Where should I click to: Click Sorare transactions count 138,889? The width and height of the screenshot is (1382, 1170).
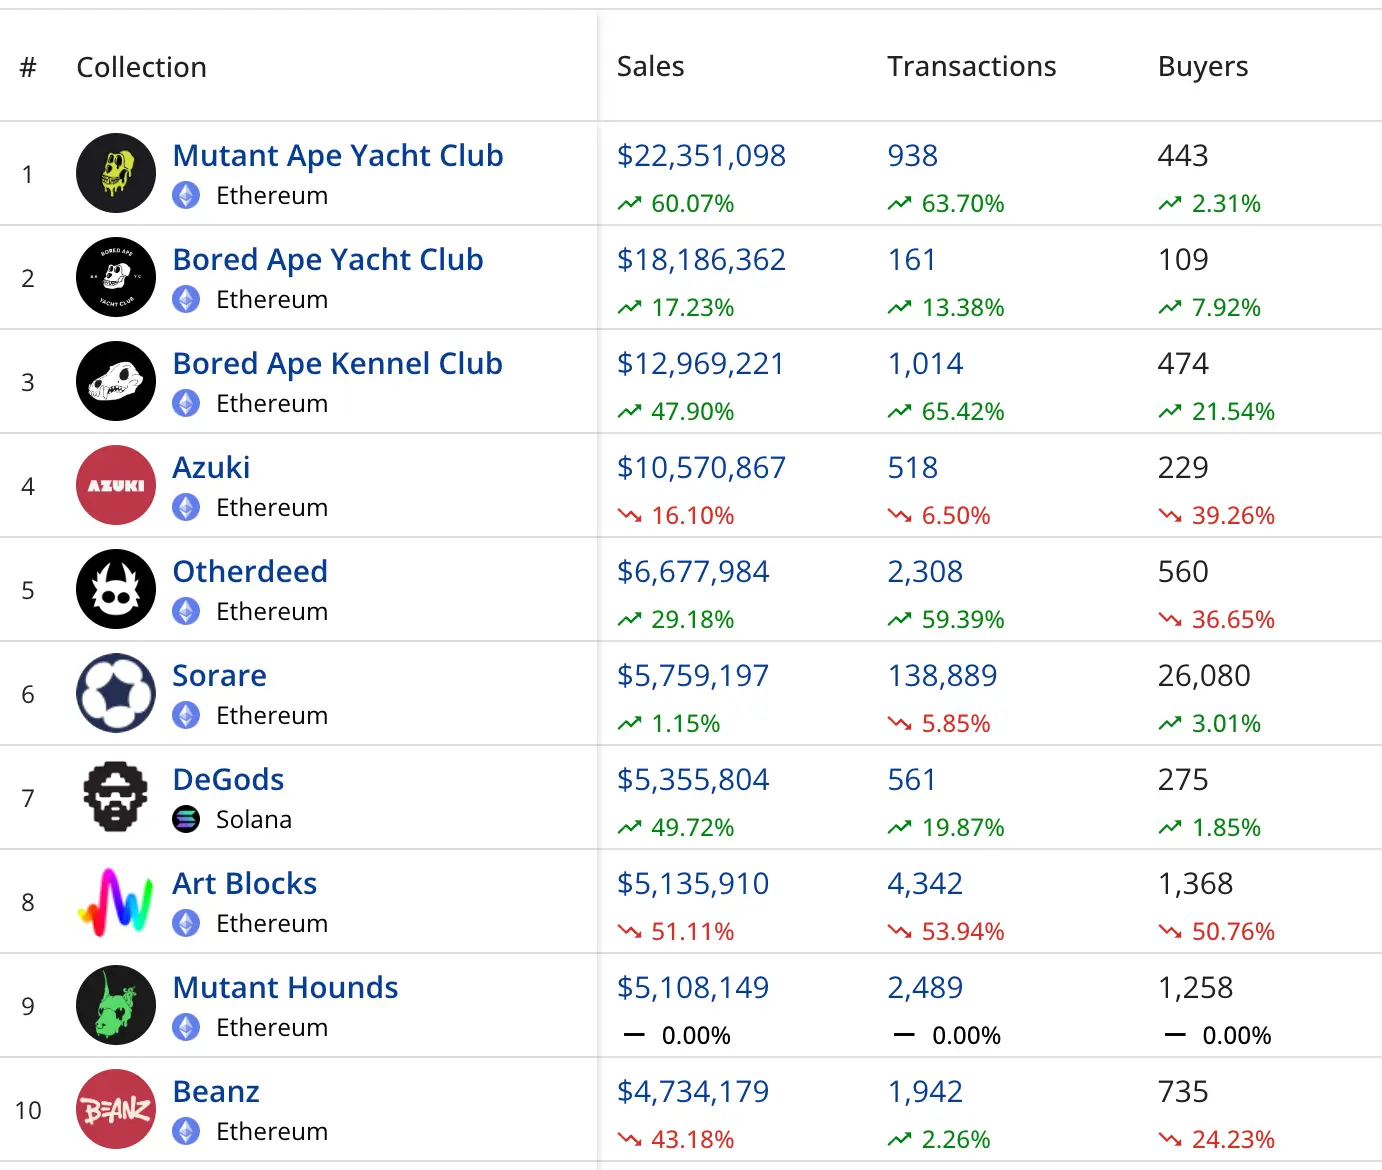click(x=942, y=676)
